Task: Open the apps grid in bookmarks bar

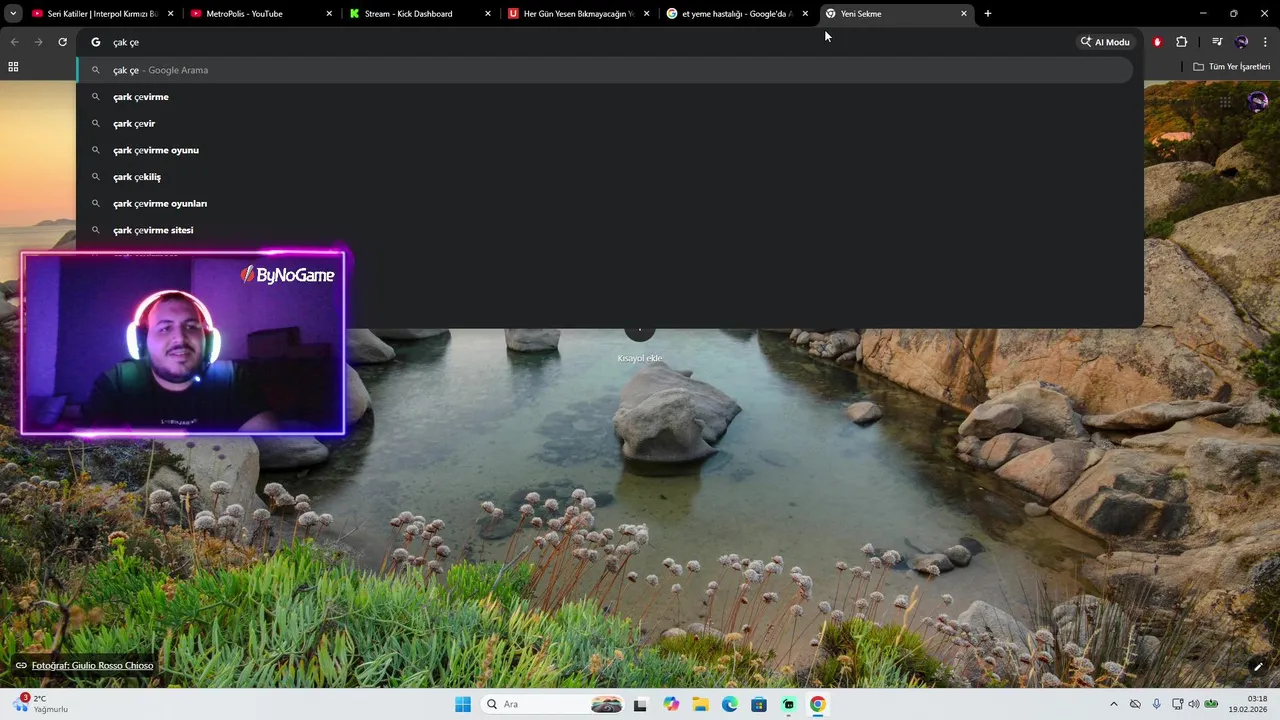Action: point(13,67)
